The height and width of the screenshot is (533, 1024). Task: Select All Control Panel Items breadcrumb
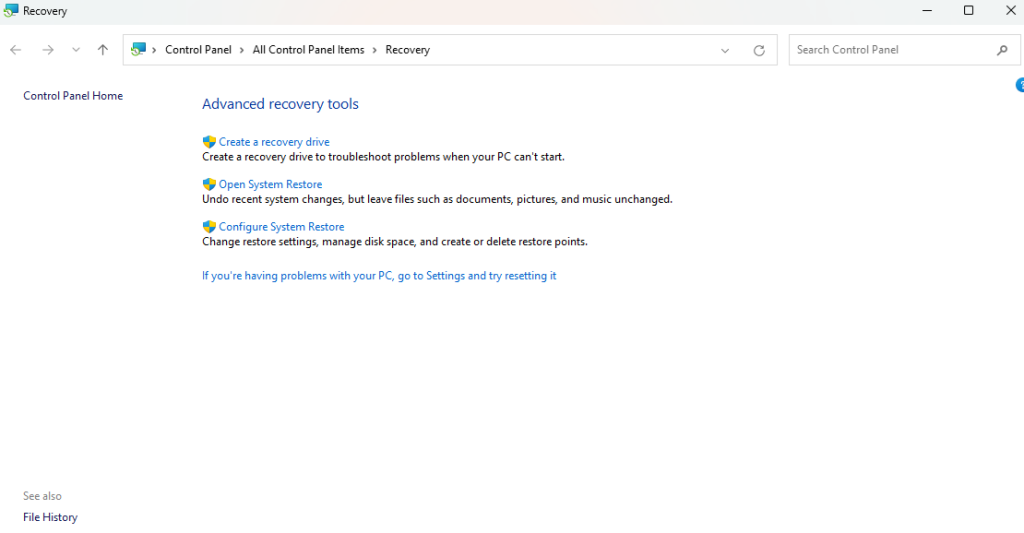308,50
